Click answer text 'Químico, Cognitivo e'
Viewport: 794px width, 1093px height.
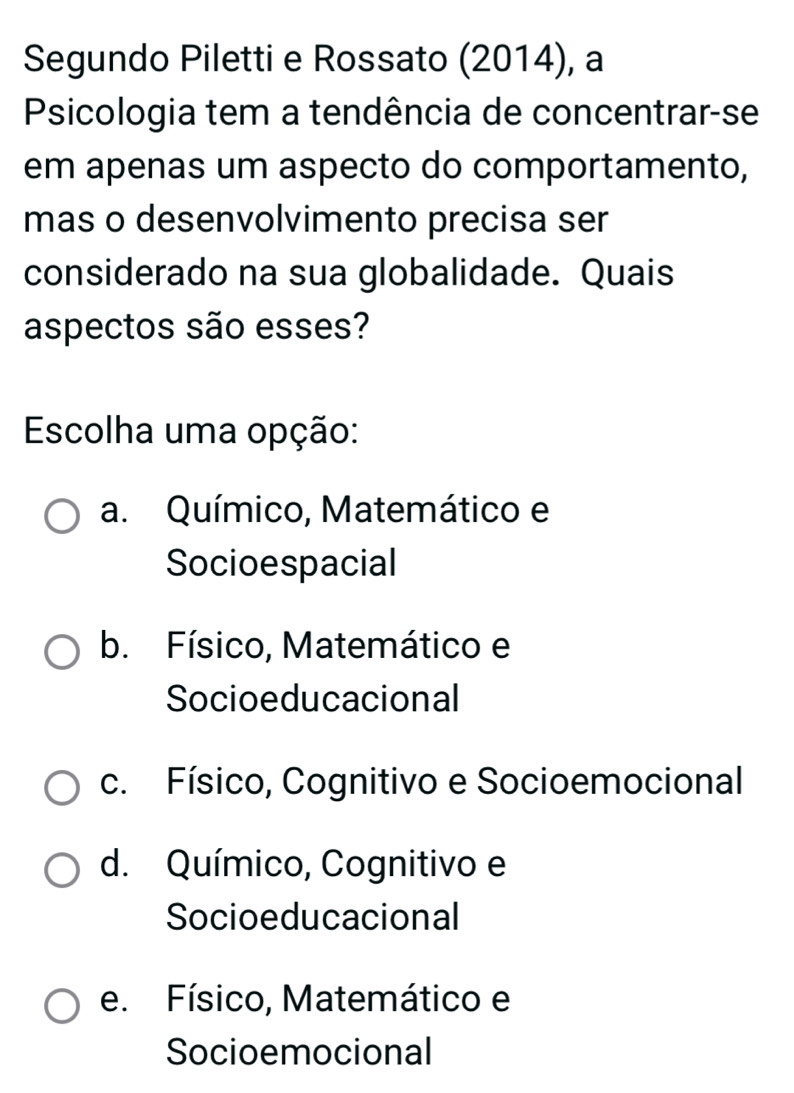[336, 863]
